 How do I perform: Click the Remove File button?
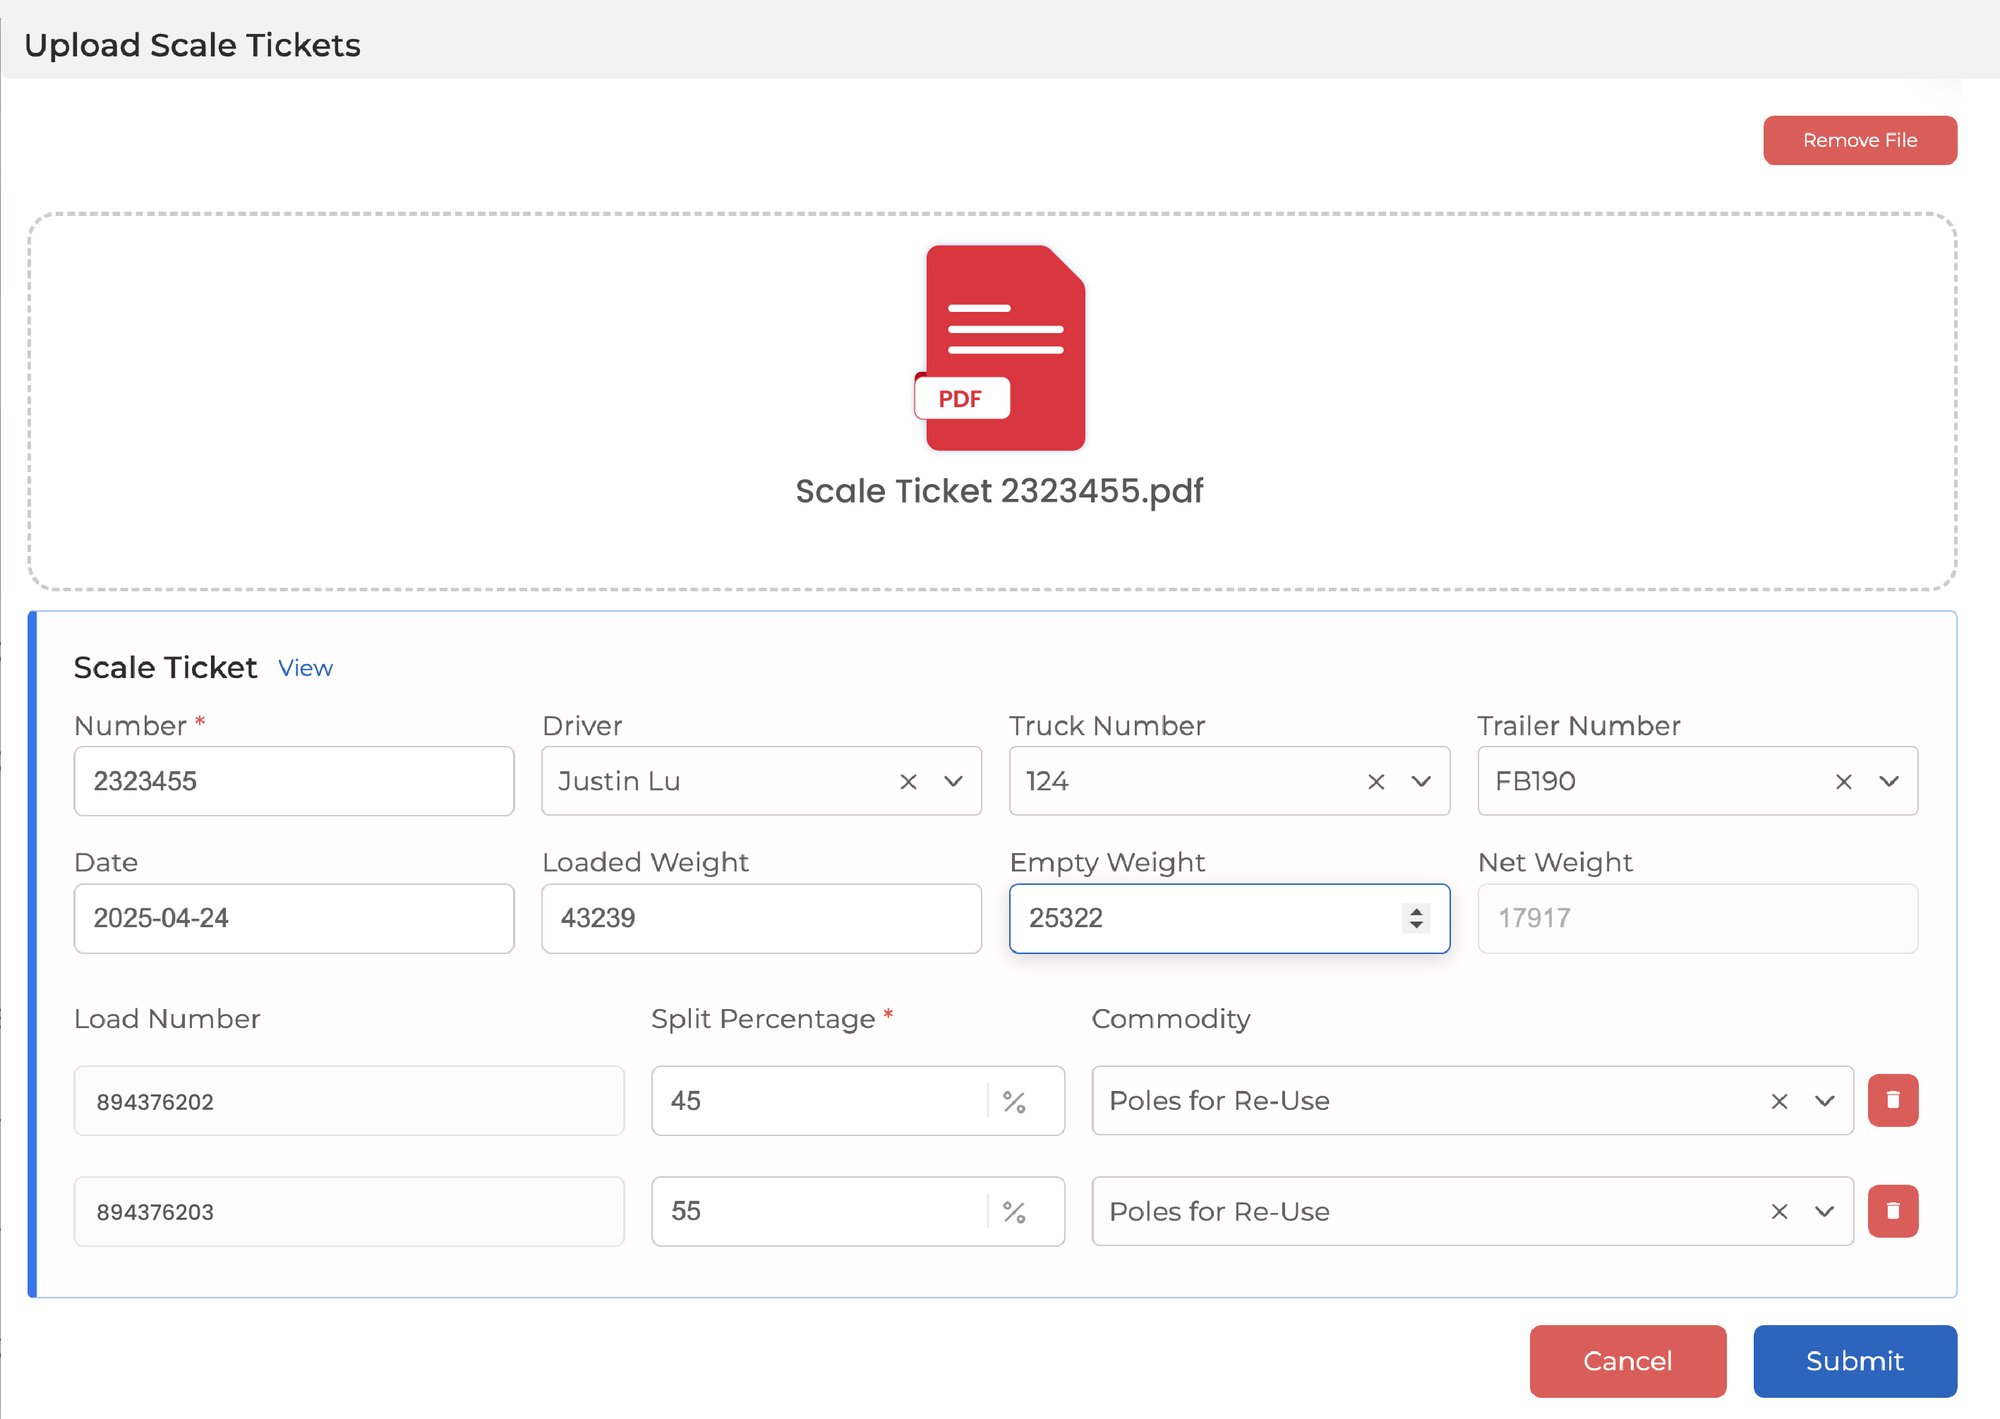(1859, 140)
